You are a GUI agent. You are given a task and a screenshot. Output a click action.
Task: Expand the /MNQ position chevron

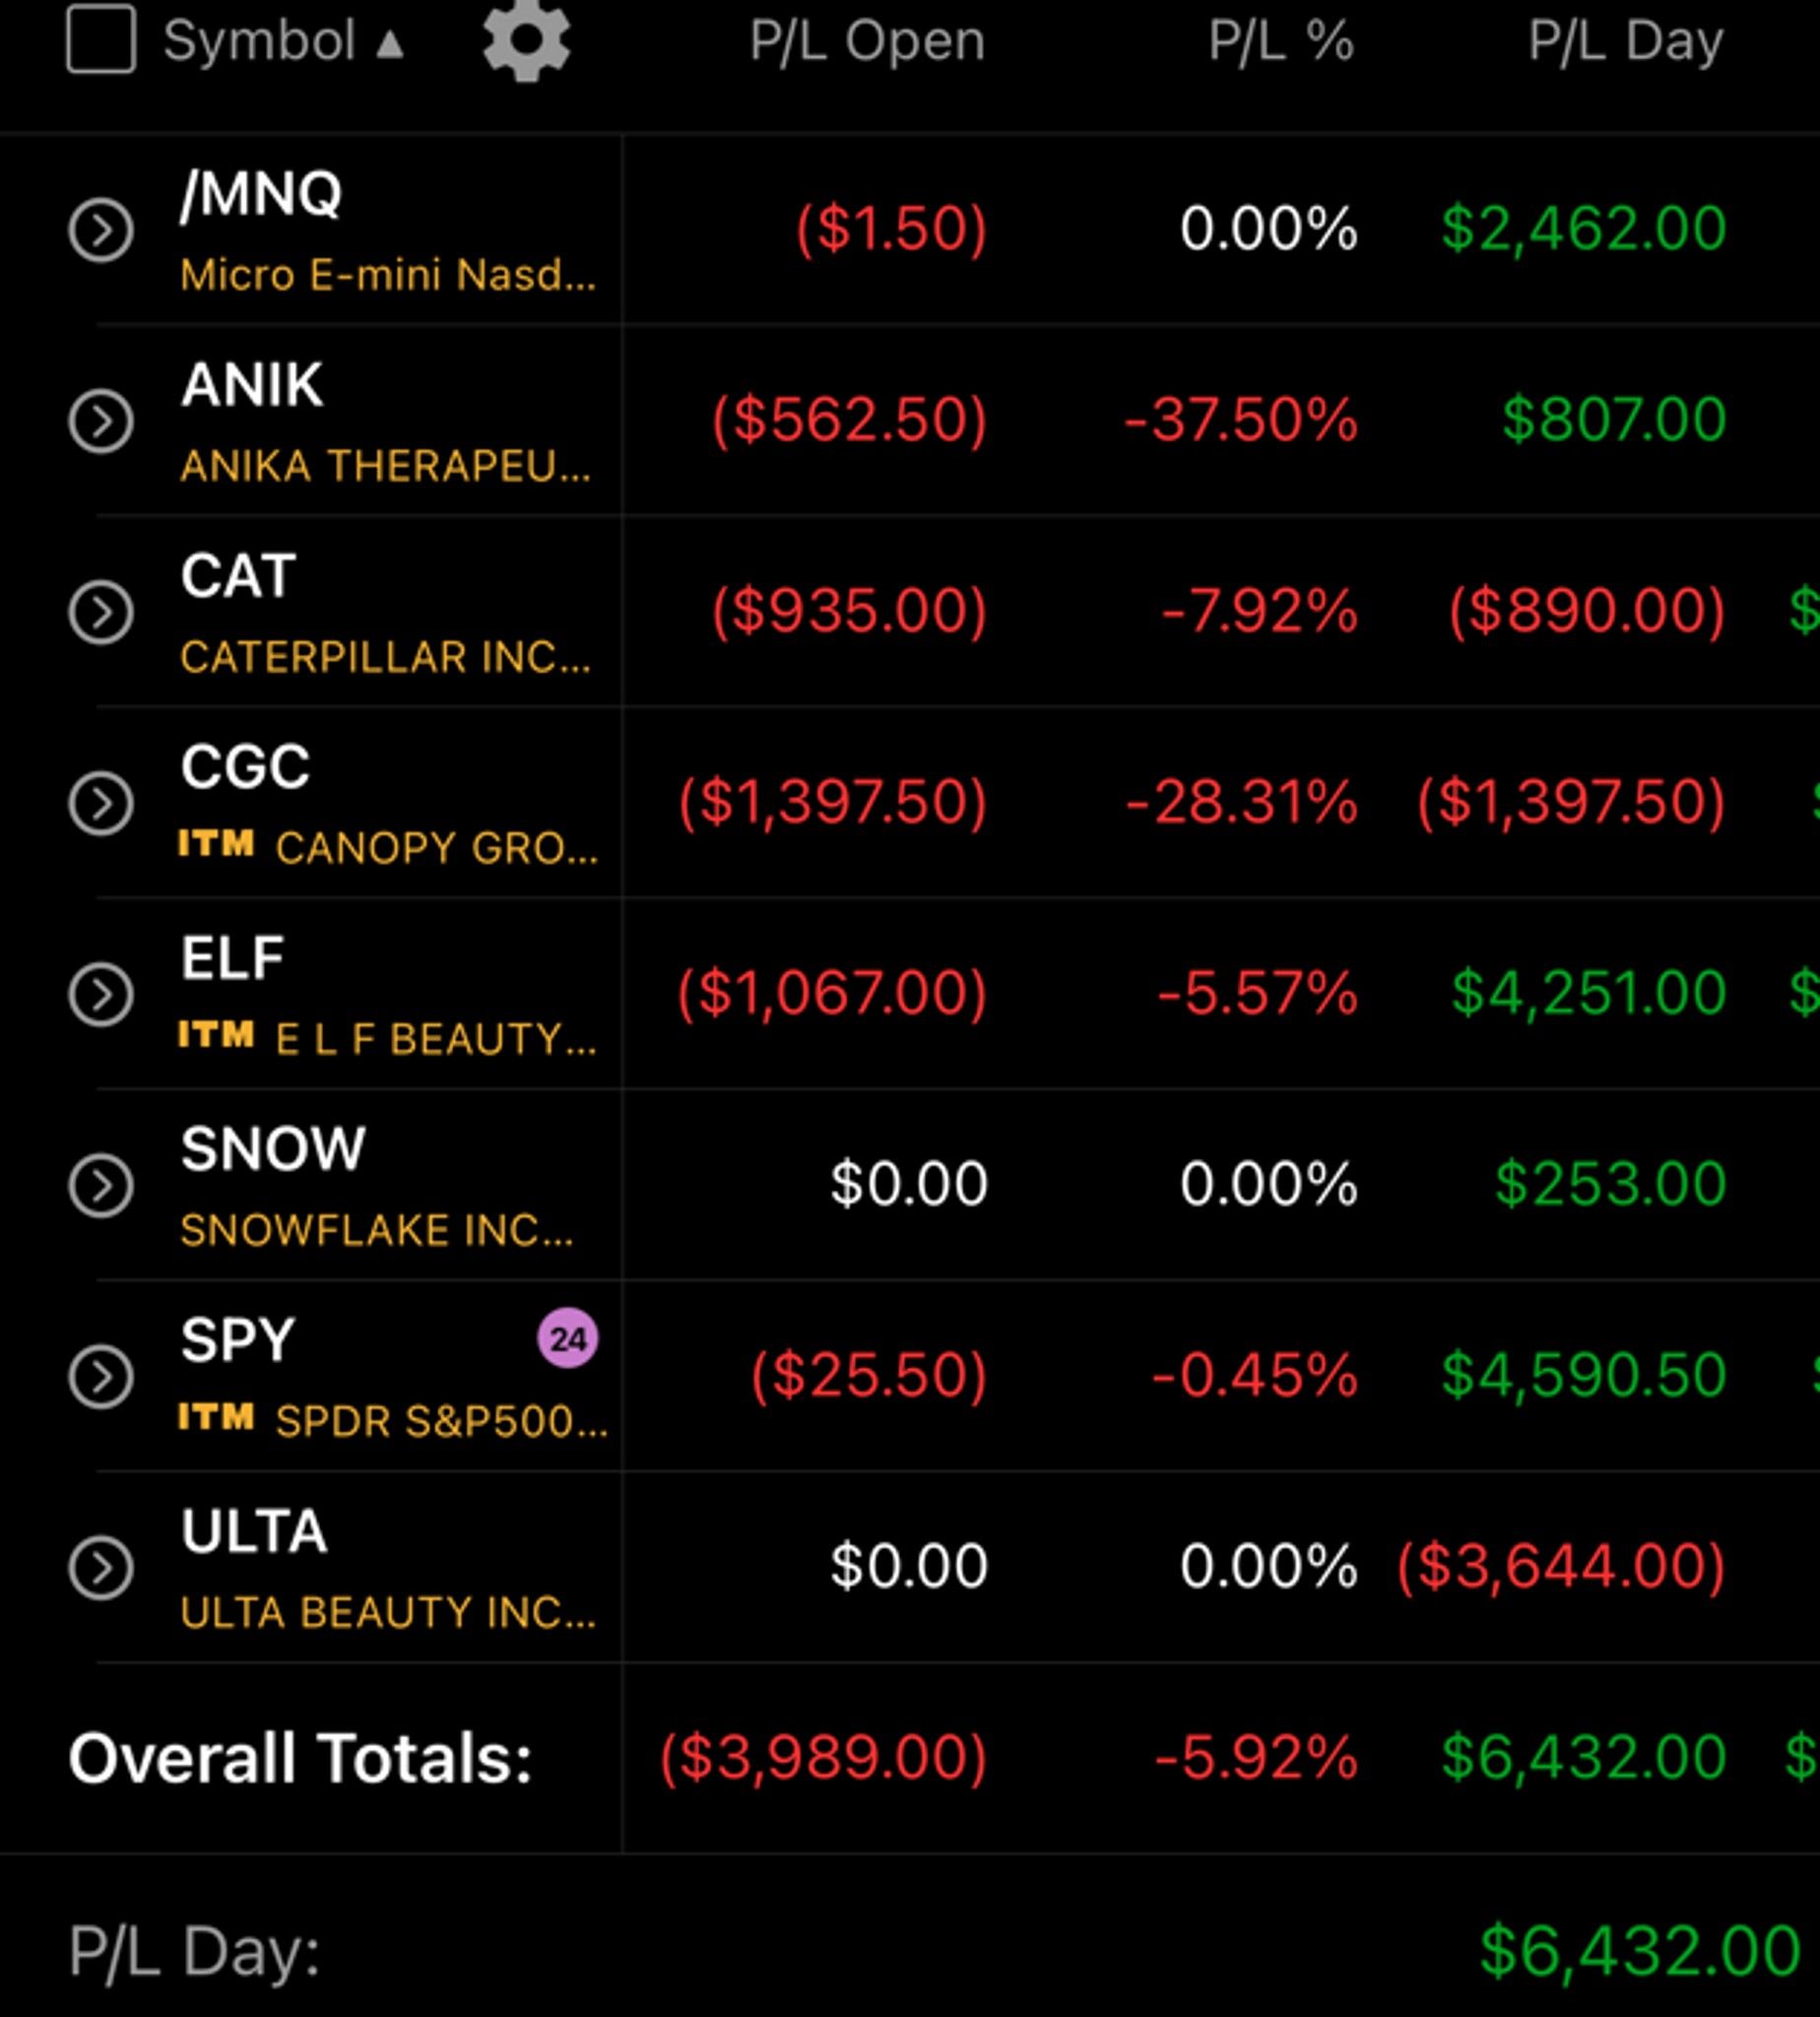pyautogui.click(x=101, y=230)
